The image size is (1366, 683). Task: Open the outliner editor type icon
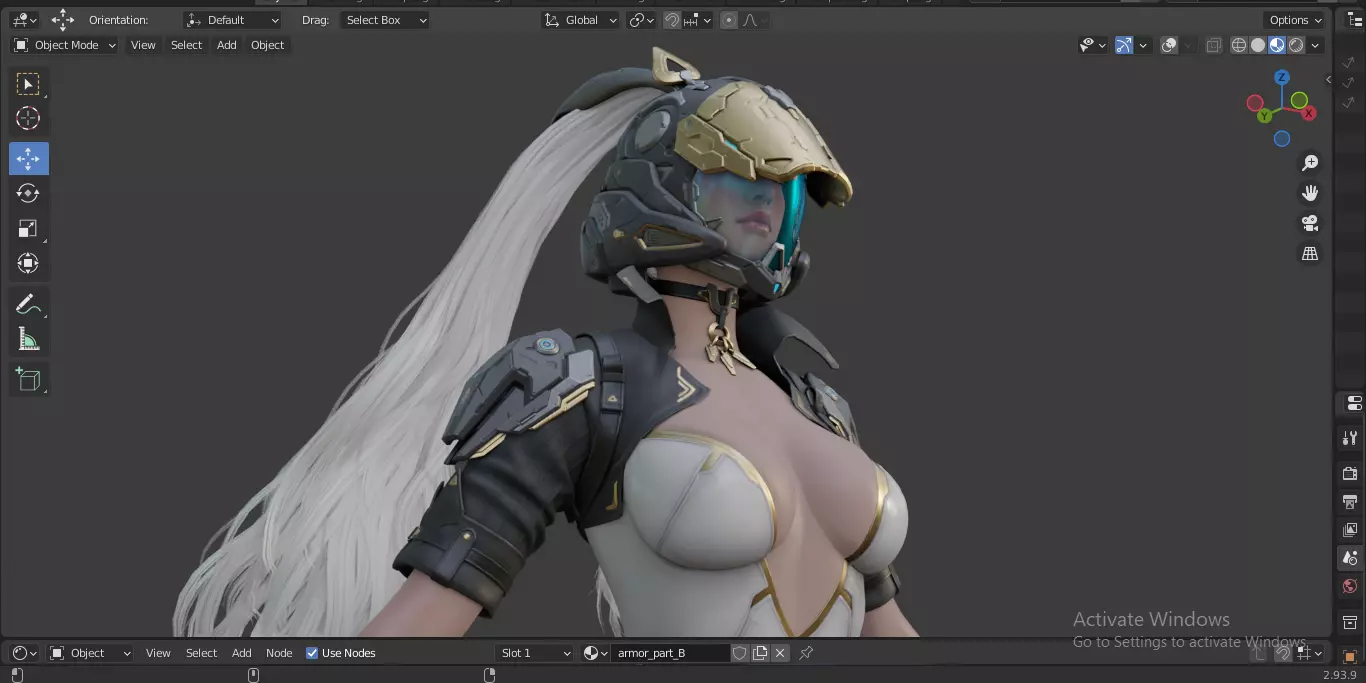(x=1355, y=20)
